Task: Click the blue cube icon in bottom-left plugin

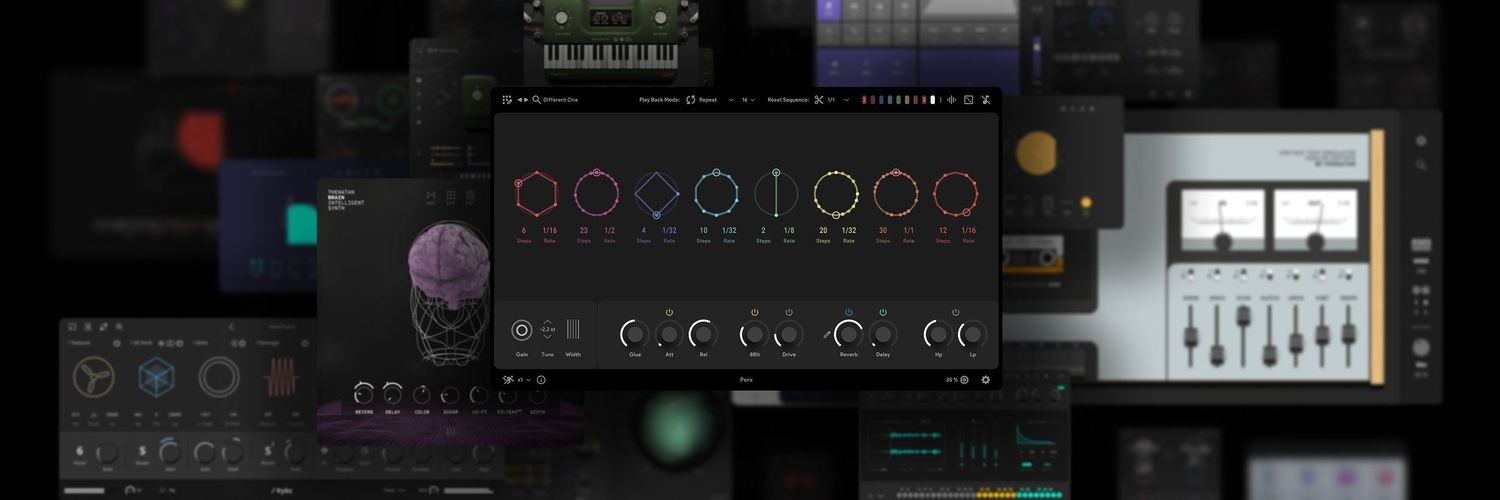Action: (x=157, y=378)
